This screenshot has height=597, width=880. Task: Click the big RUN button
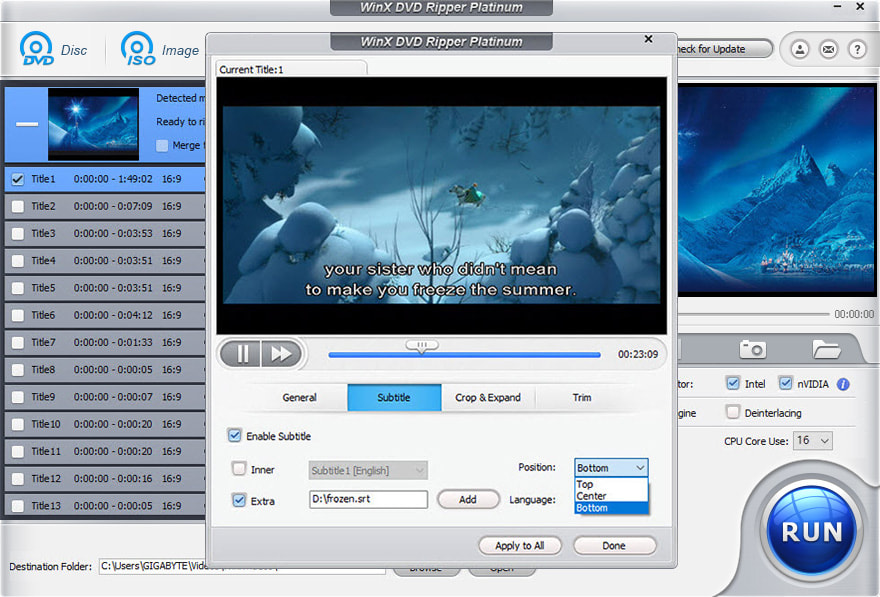tap(812, 532)
